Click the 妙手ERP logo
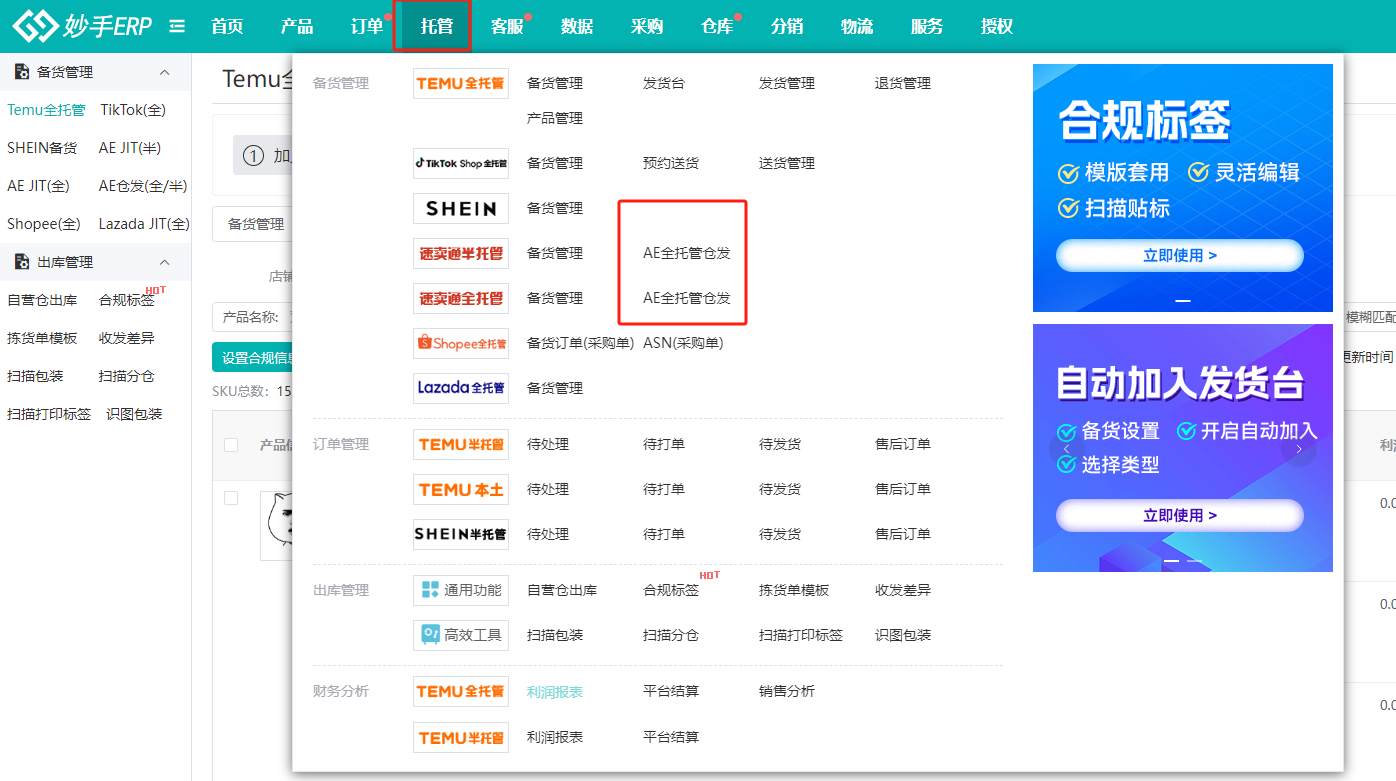 82,26
